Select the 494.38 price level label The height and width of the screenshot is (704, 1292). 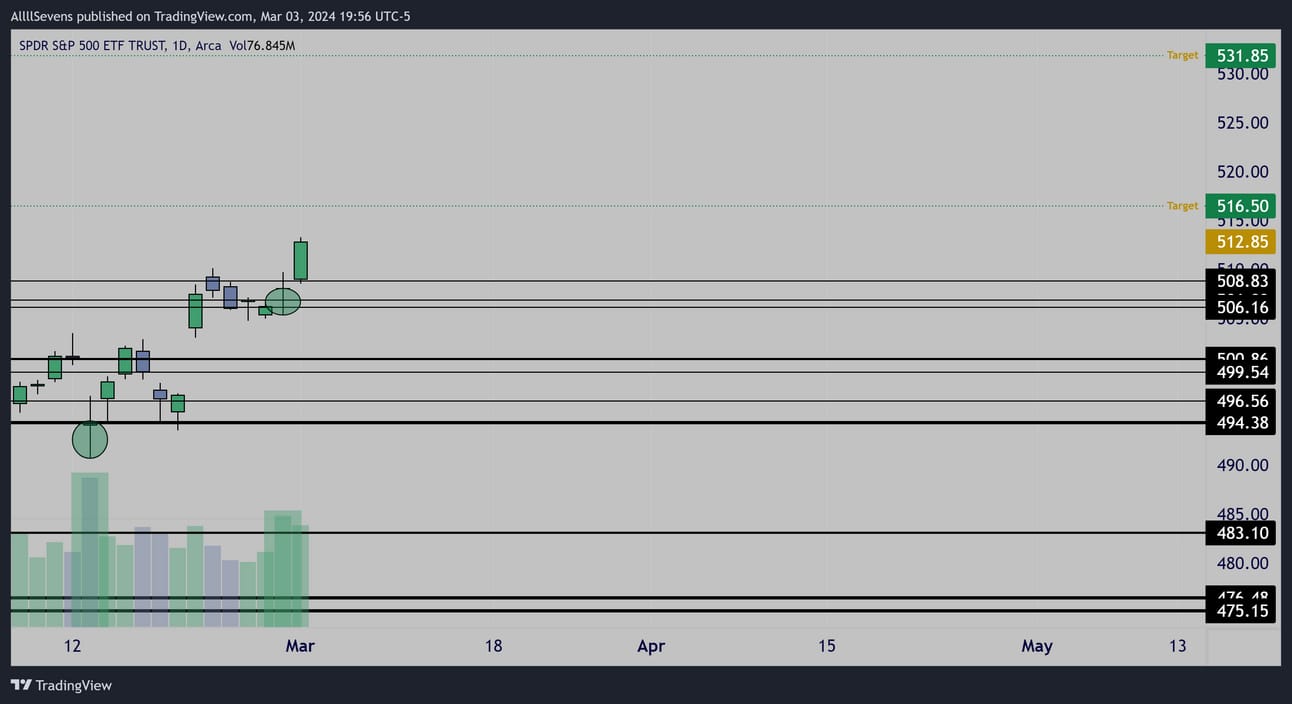tap(1241, 423)
